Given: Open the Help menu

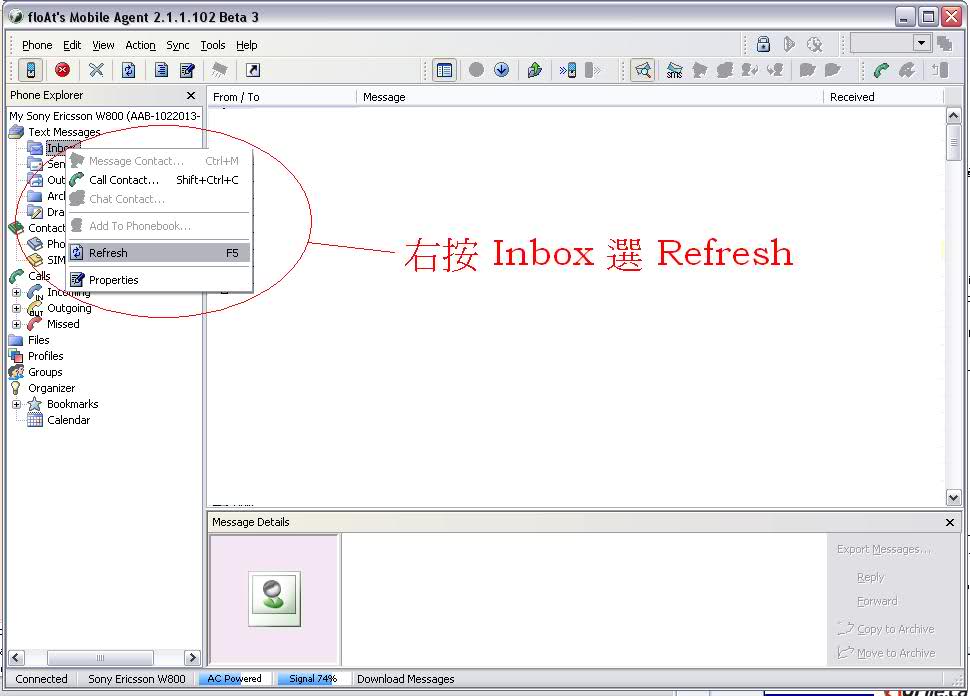Looking at the screenshot, I should 247,45.
